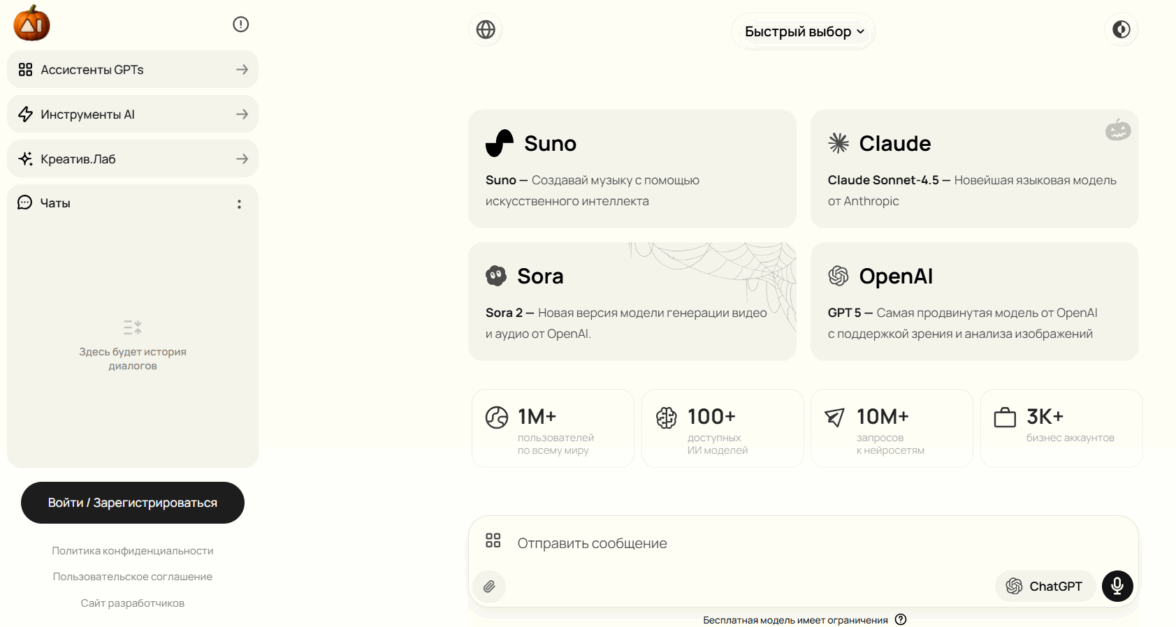Select the Suno music model card
This screenshot has height=627, width=1176.
(x=632, y=168)
